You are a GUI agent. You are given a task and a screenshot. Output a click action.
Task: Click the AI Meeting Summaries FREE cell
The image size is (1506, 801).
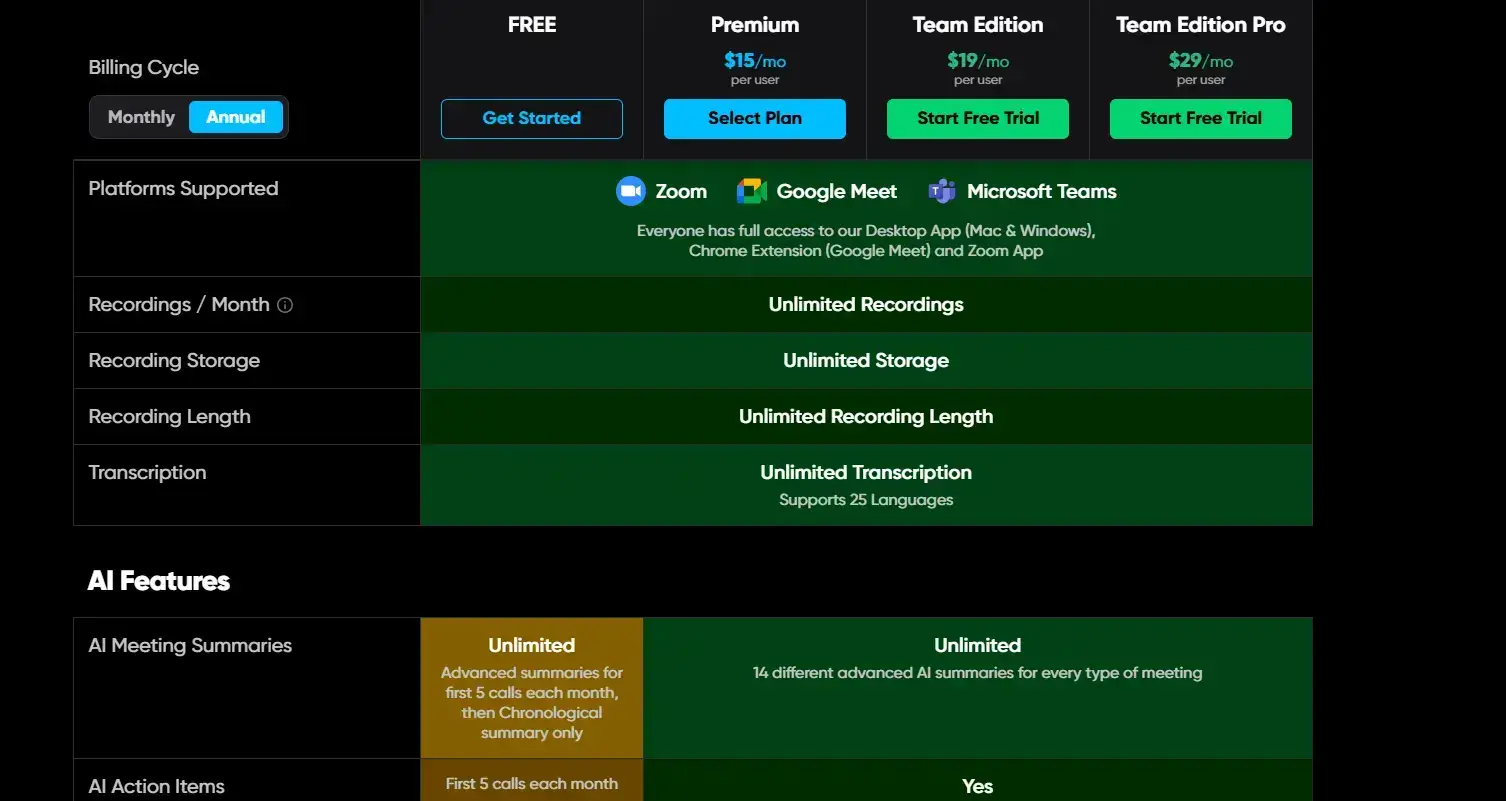click(x=531, y=688)
